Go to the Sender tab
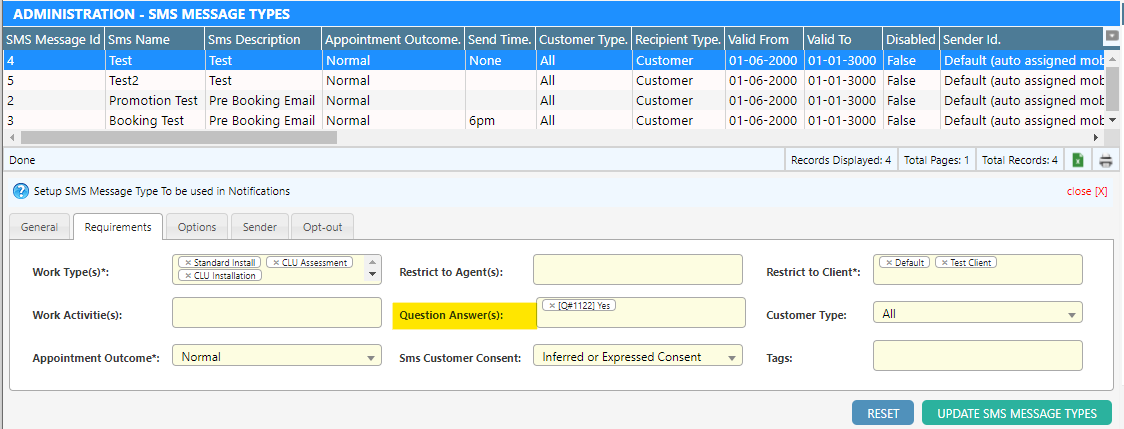The height and width of the screenshot is (429, 1124). coord(260,227)
